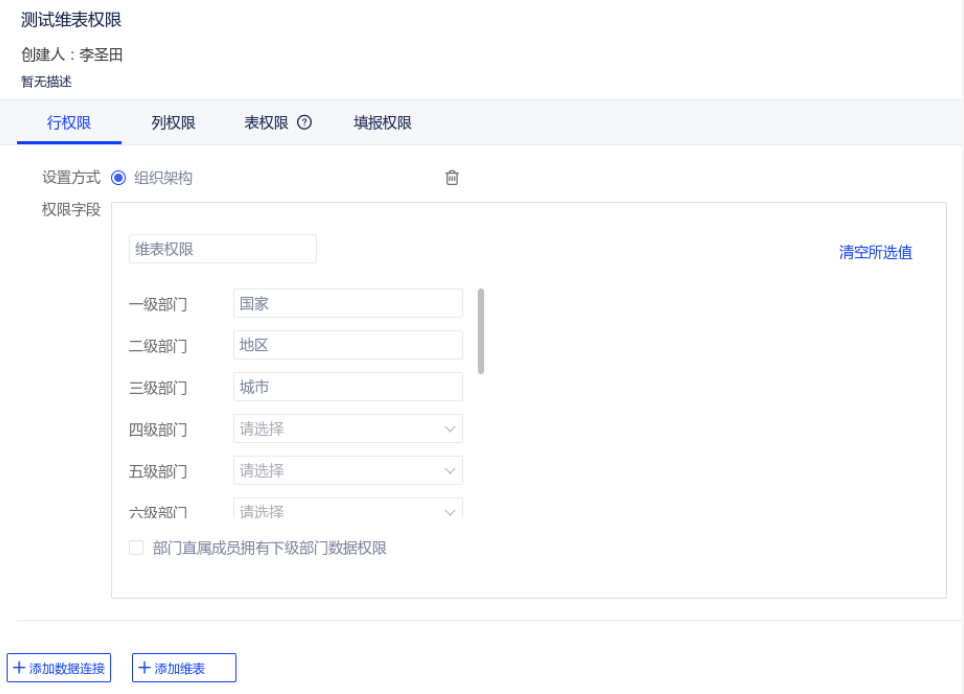Screen dimensions: 964x694
Task: Click the 一级部门 field showing 国家
Action: click(347, 303)
